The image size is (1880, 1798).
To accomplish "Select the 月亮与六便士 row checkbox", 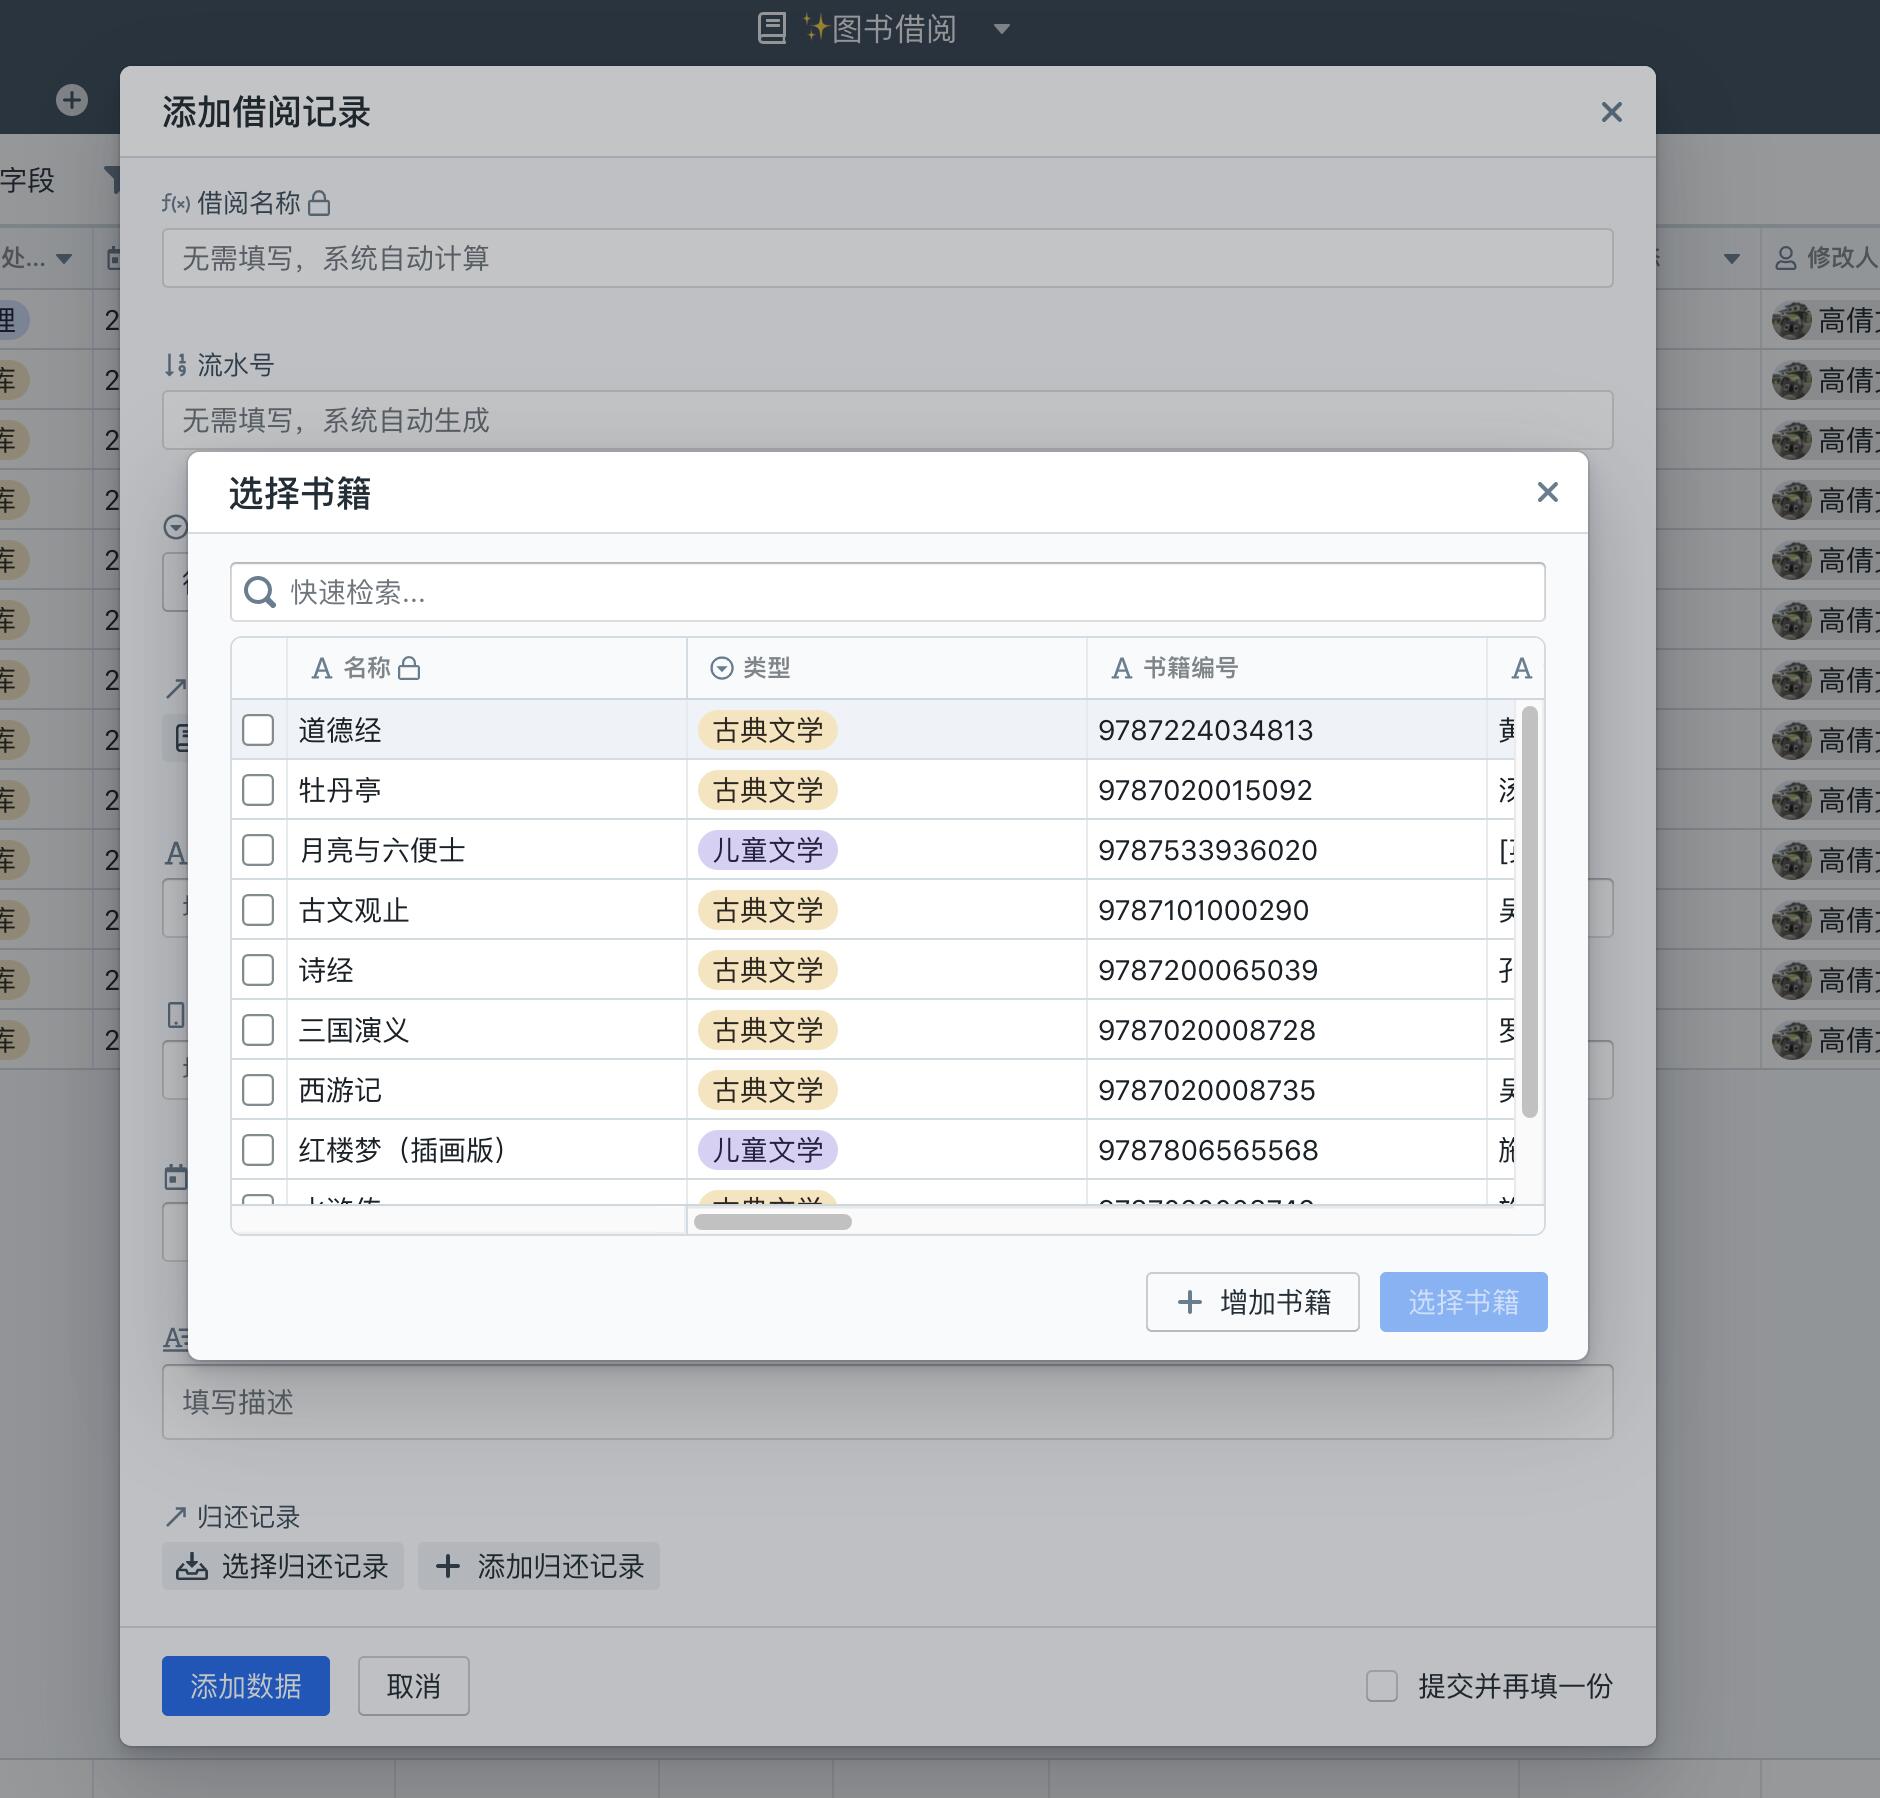I will pos(258,850).
